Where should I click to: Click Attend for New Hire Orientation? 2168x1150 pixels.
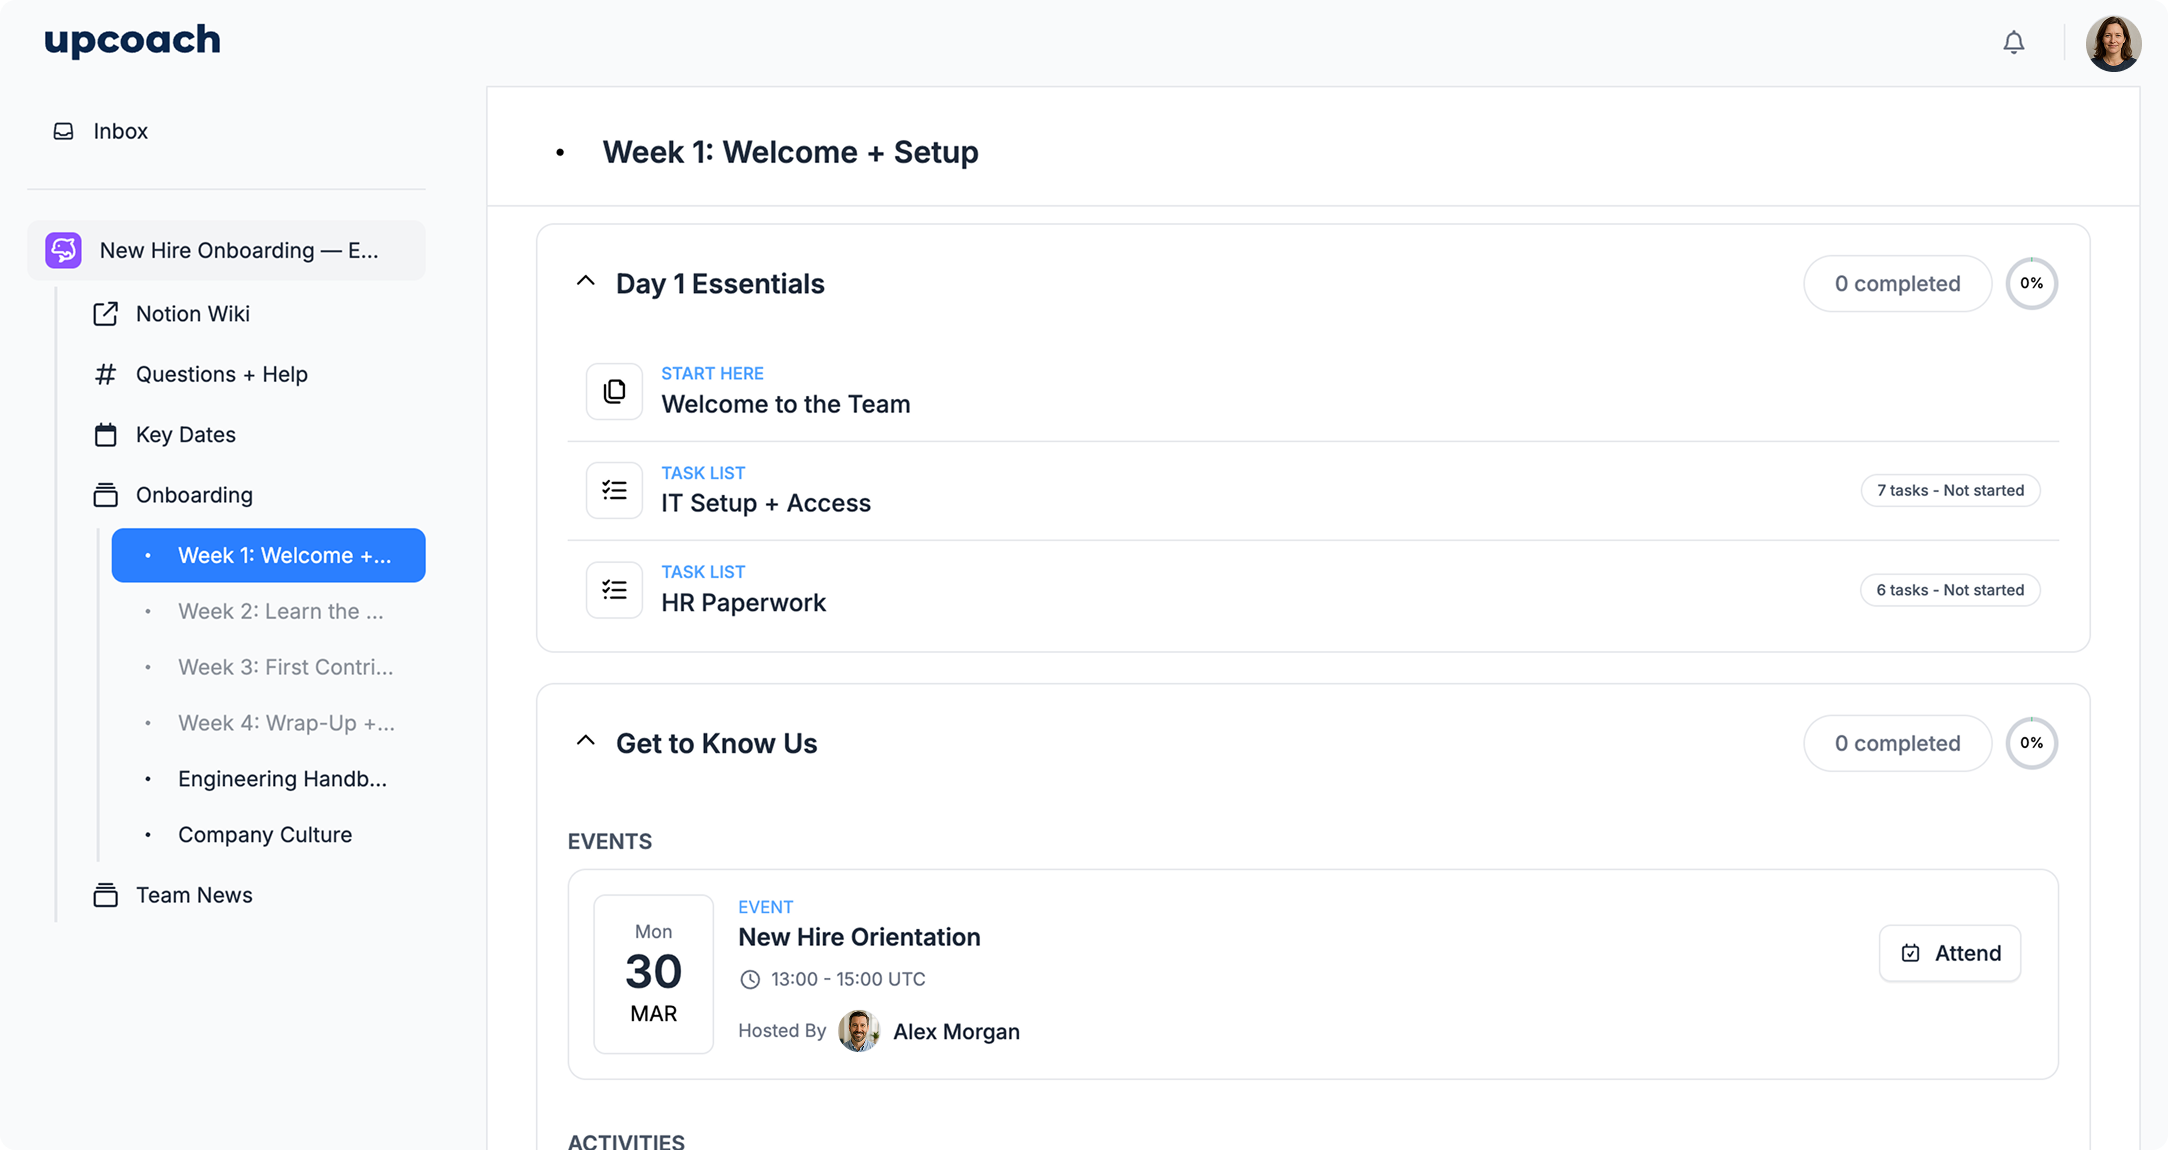tap(1949, 953)
